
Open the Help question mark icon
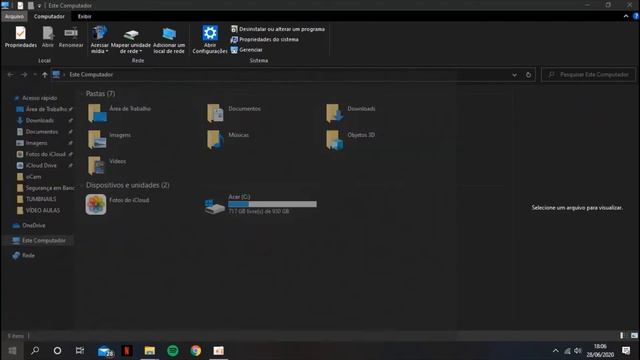point(636,16)
